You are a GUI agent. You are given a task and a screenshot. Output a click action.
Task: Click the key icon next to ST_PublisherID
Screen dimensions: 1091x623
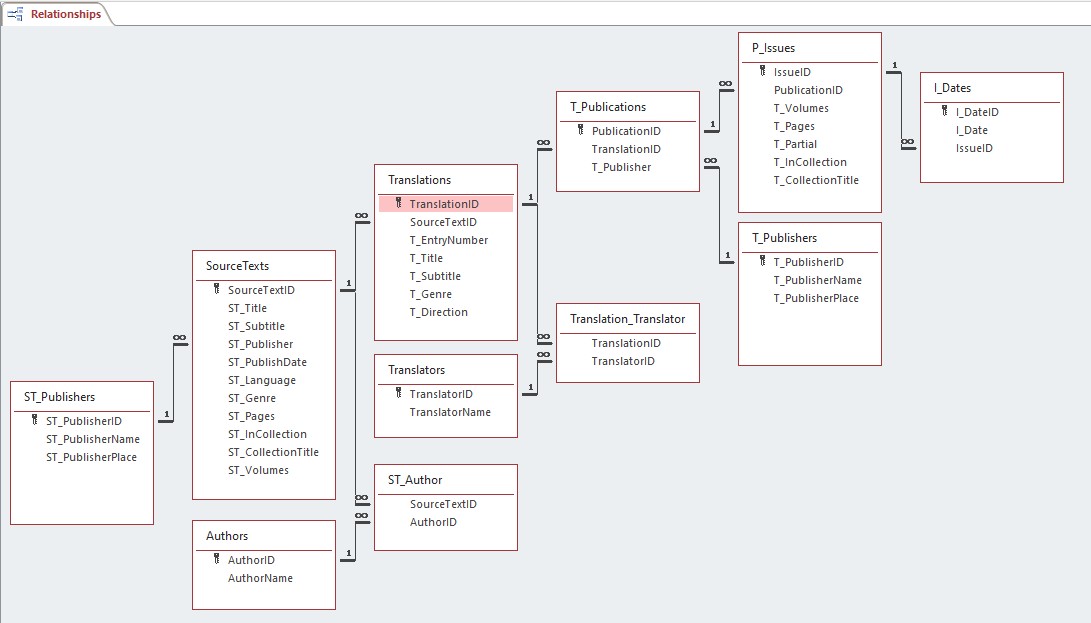coord(35,420)
